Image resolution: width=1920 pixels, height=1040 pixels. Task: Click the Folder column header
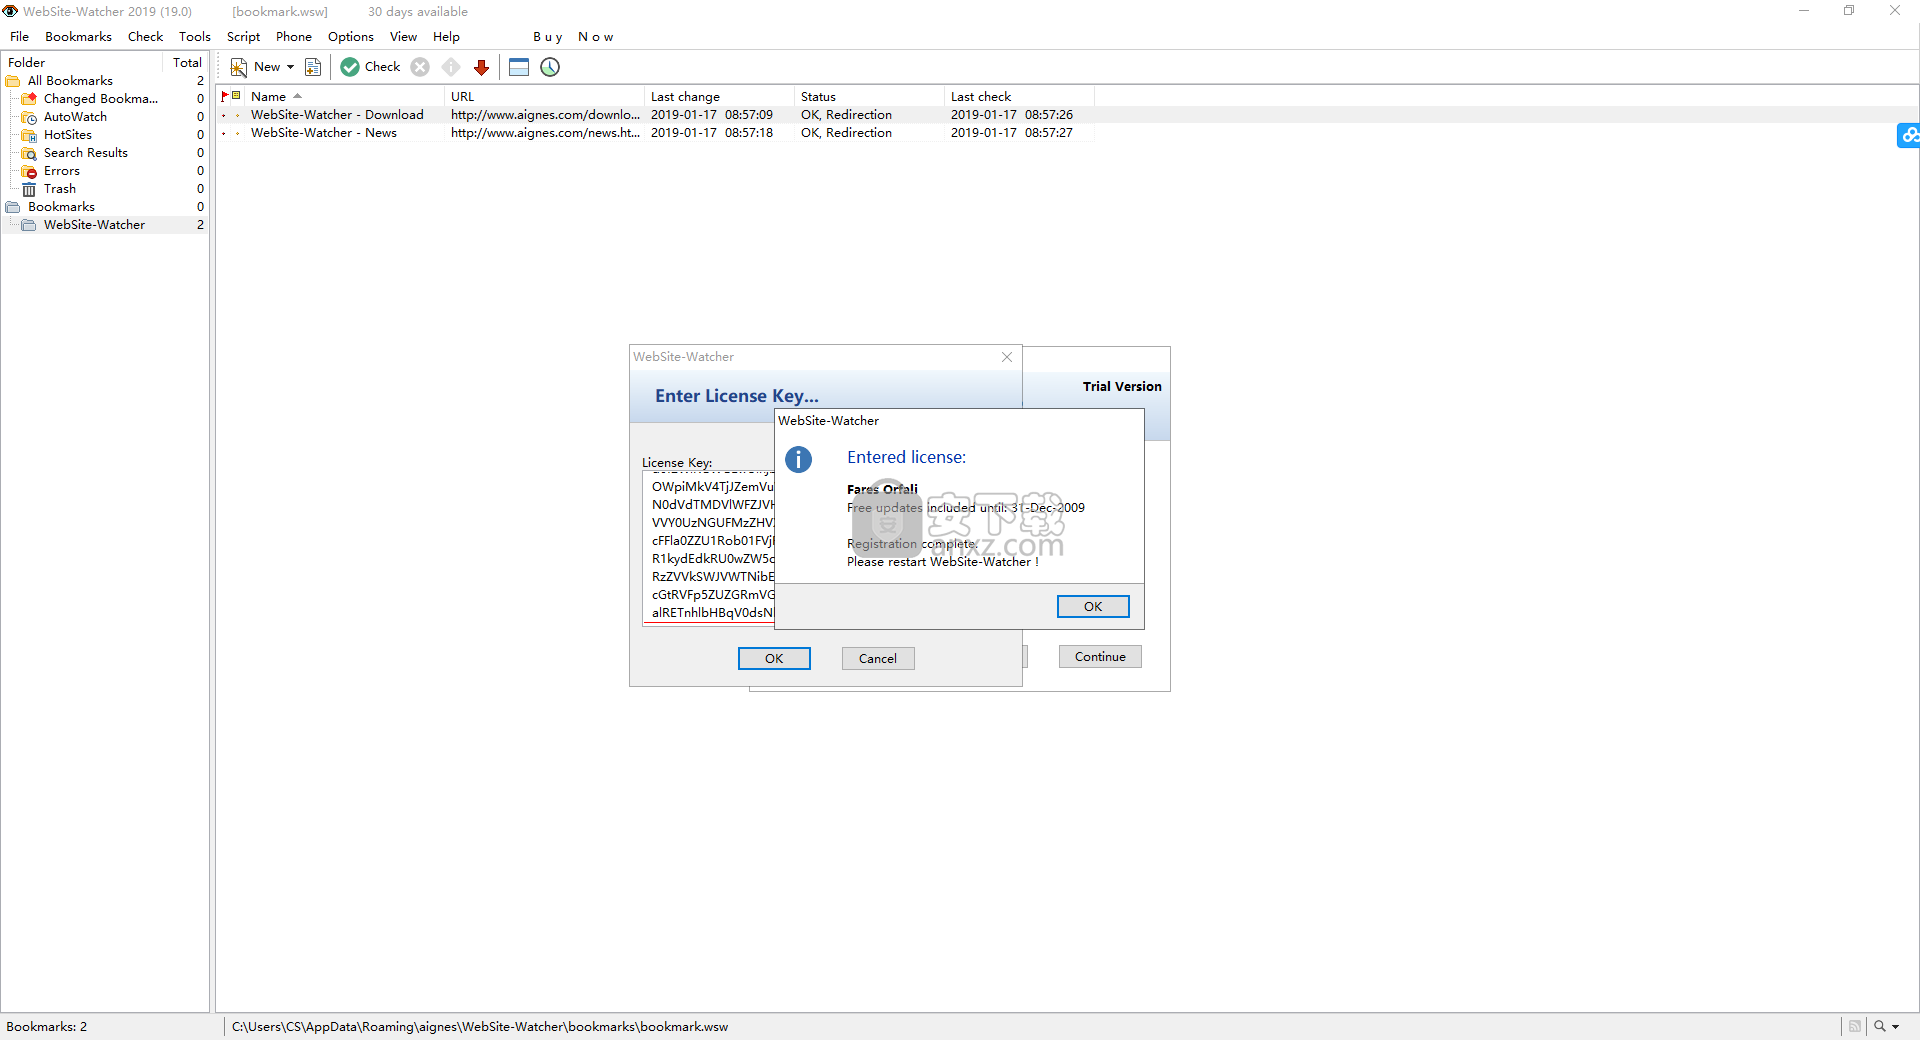coord(81,63)
